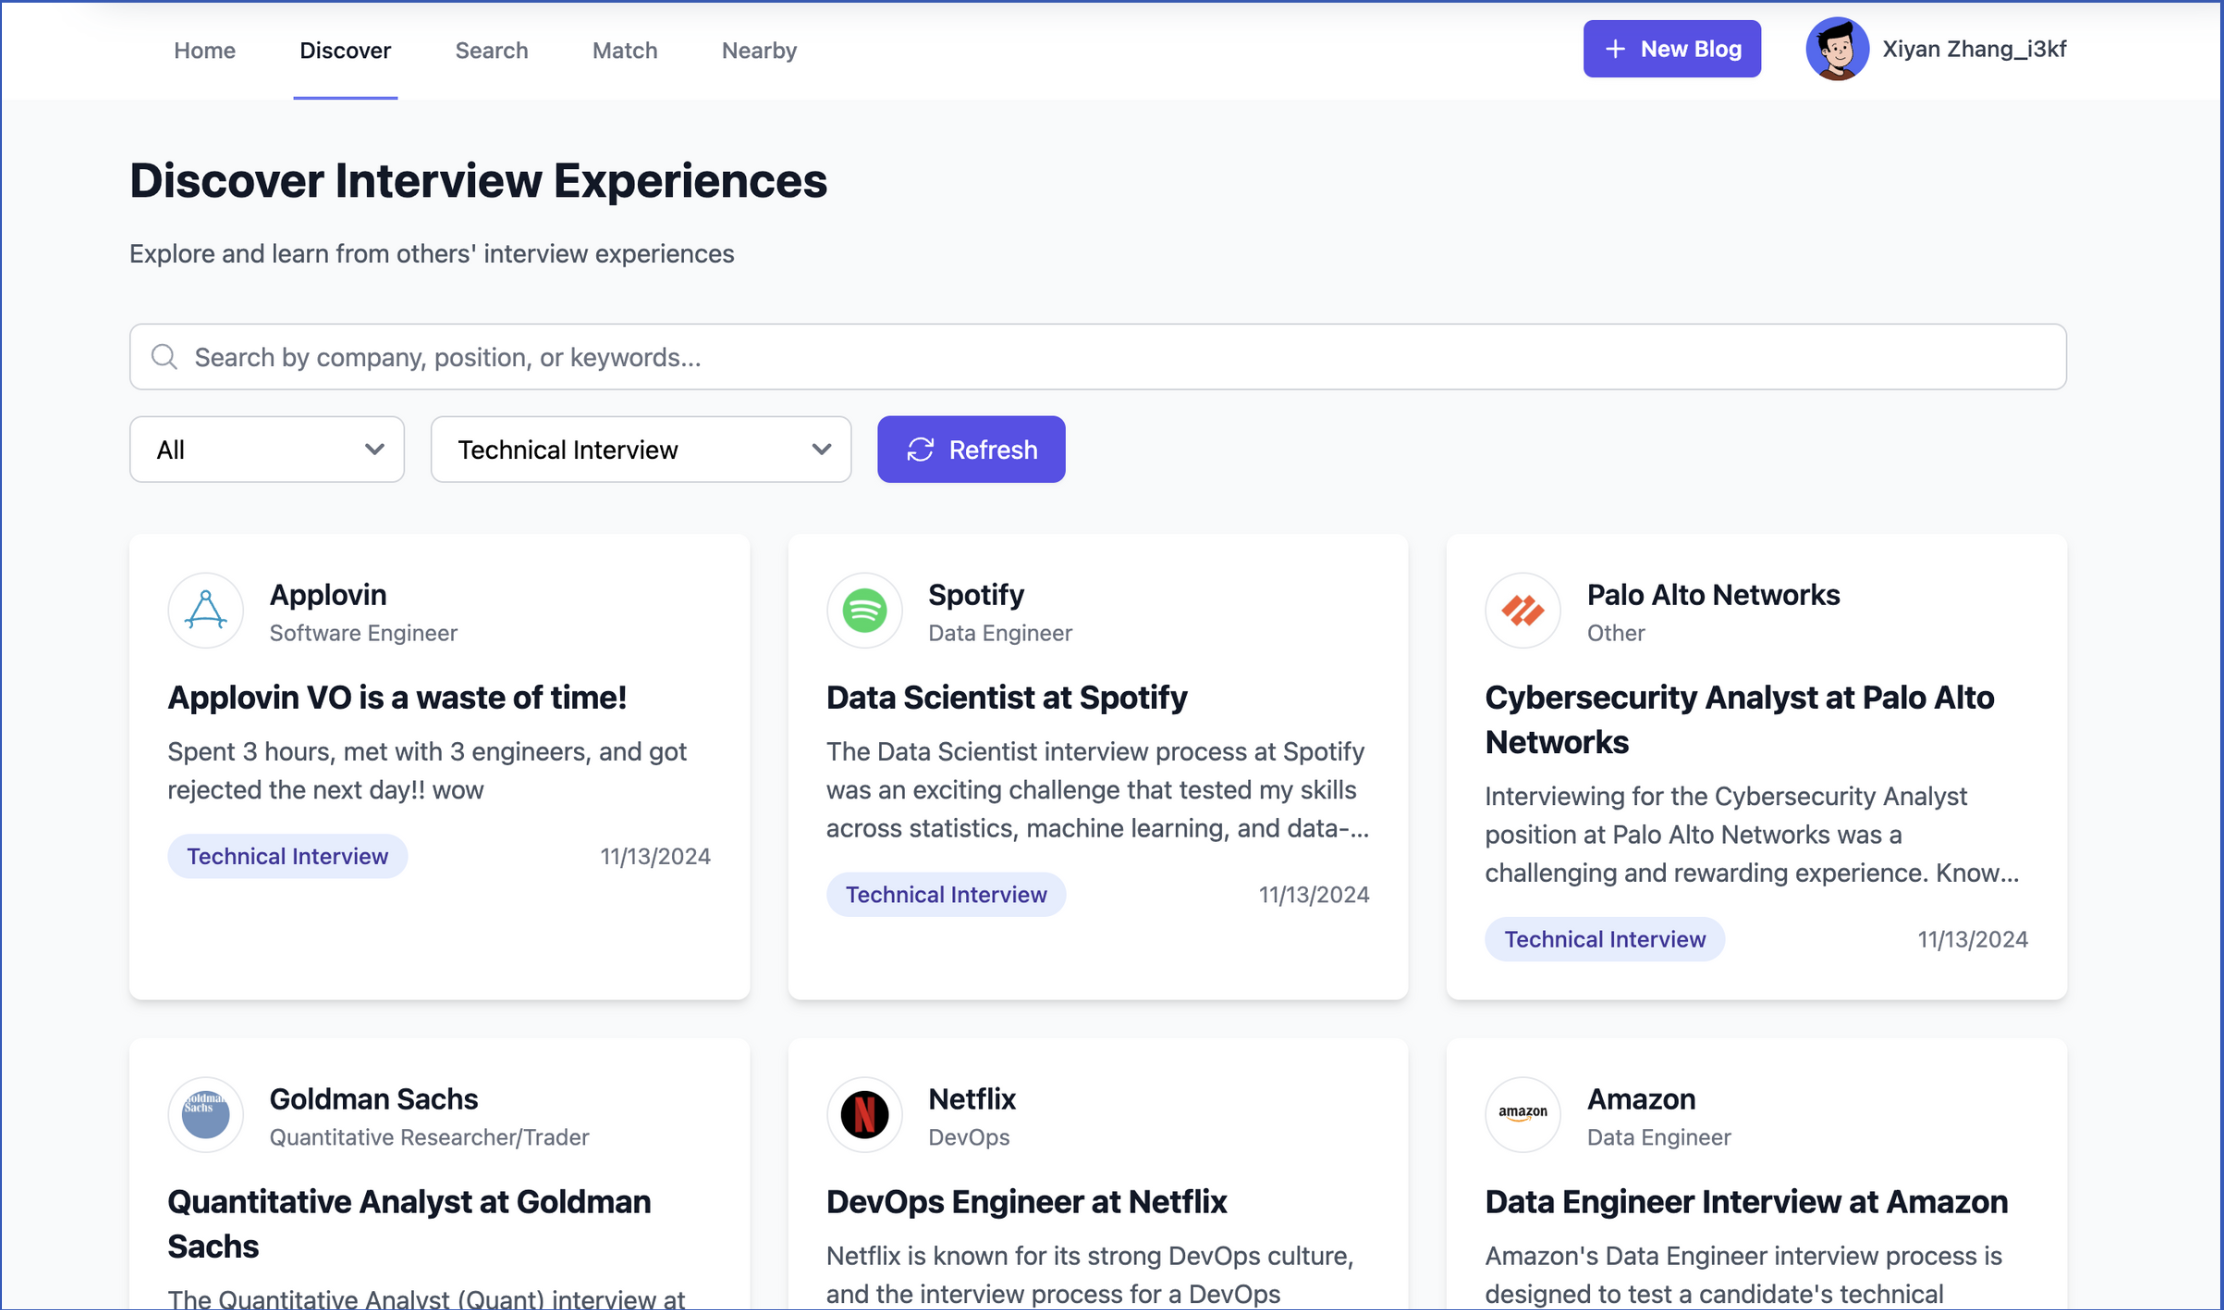Screen dimensions: 2224x1310
Task: Open the All filter dropdown
Action: click(267, 450)
